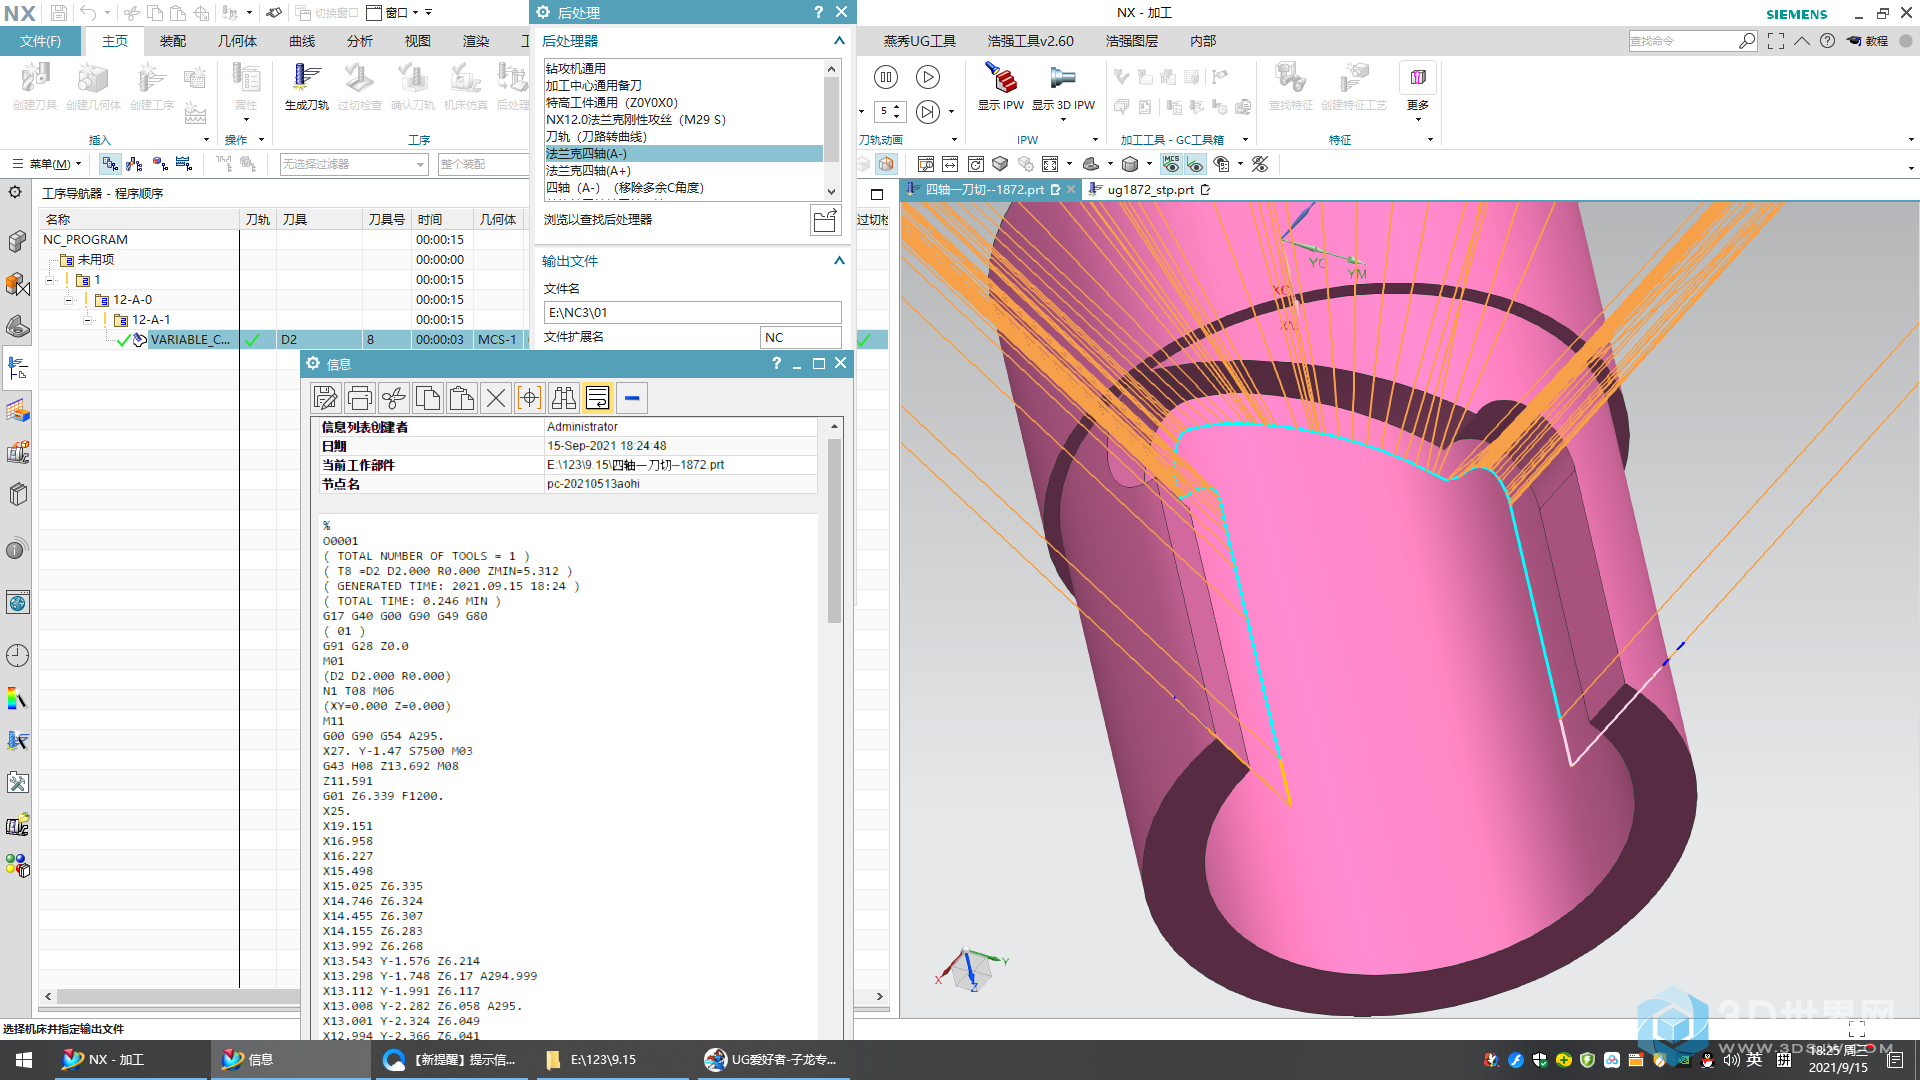1920x1080 pixels.
Task: Open the ug1872_stp.prt document tab
Action: [1150, 190]
